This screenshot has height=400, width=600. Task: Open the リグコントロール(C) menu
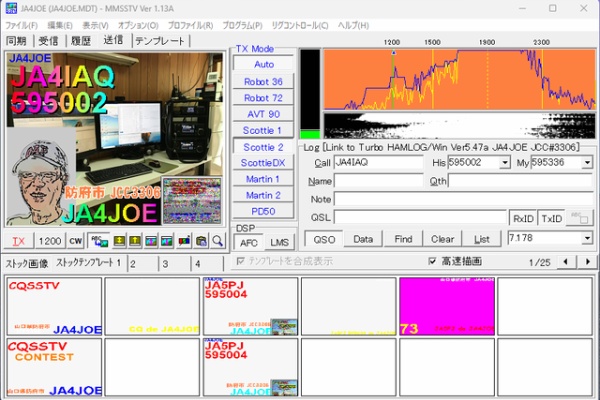[300, 26]
